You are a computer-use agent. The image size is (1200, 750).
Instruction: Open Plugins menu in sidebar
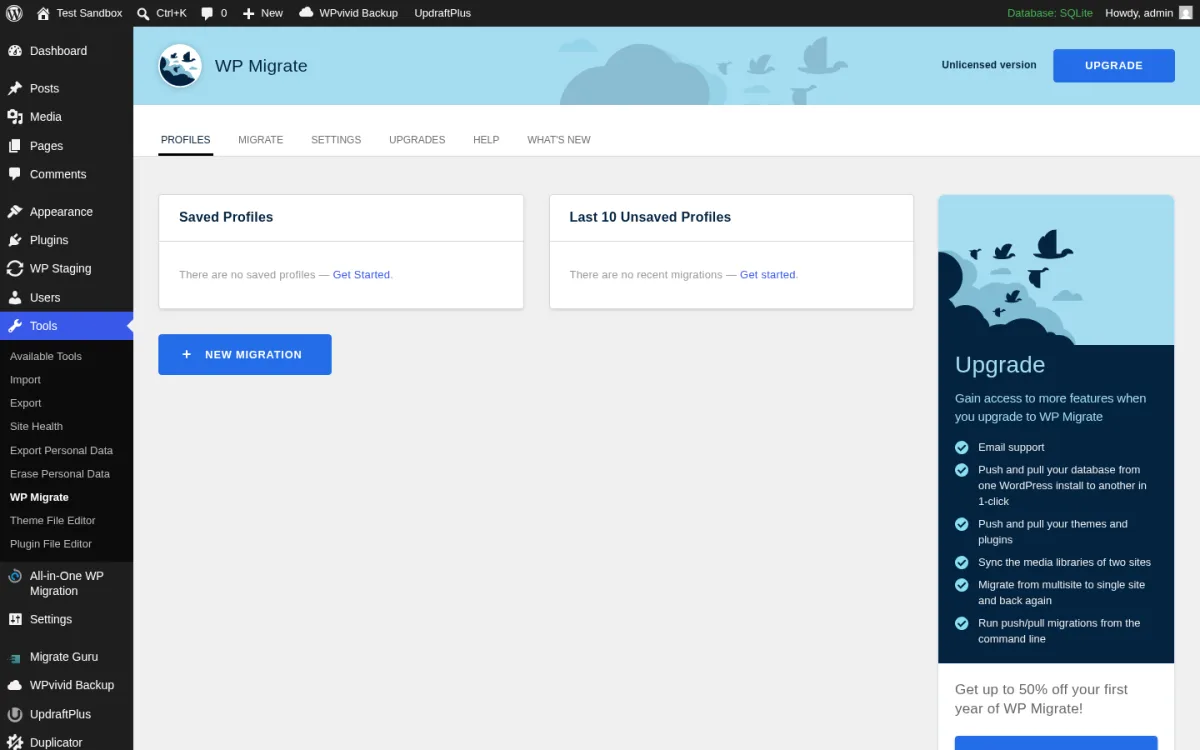tap(66, 240)
